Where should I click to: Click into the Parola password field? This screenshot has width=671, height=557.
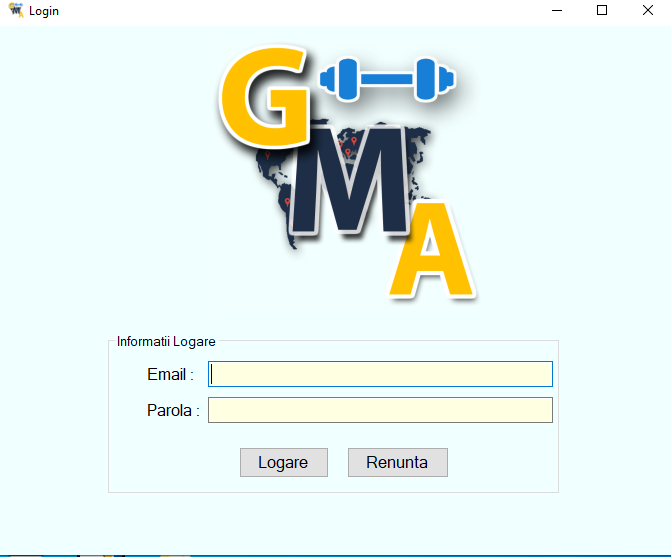380,410
